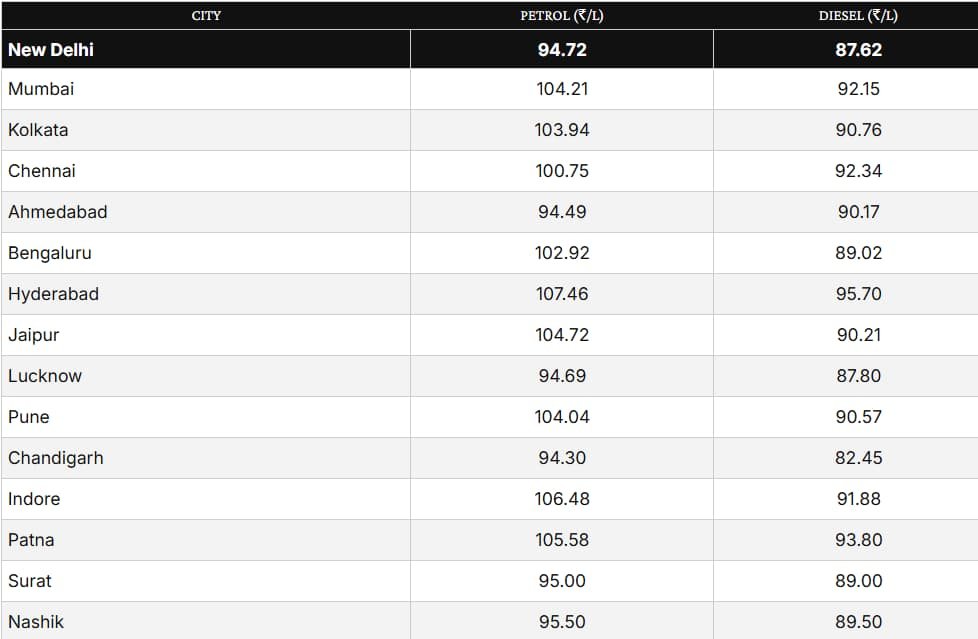Select Nashik petrol price 95.50
Screen dimensions: 978x639
[x=562, y=622]
